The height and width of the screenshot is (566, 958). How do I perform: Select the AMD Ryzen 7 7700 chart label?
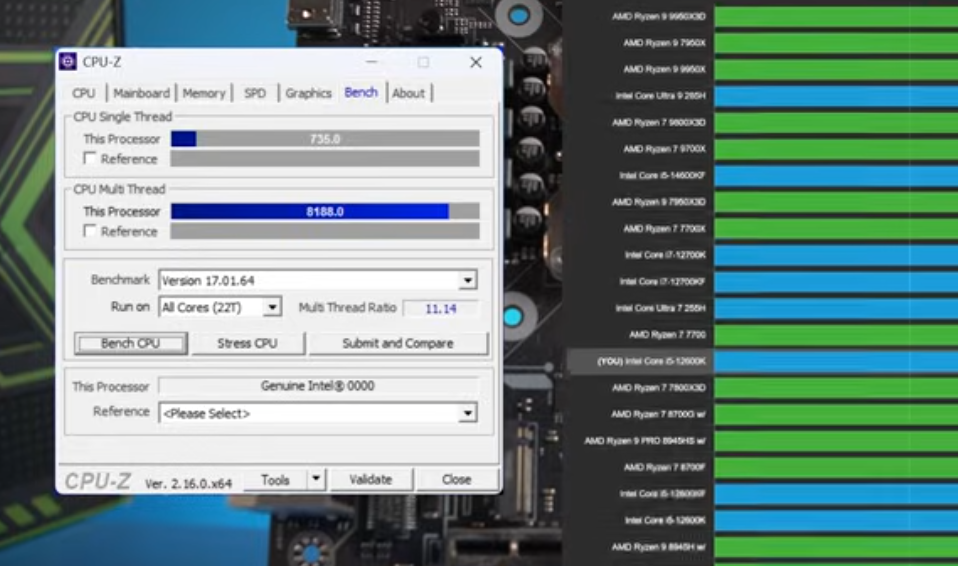point(667,334)
